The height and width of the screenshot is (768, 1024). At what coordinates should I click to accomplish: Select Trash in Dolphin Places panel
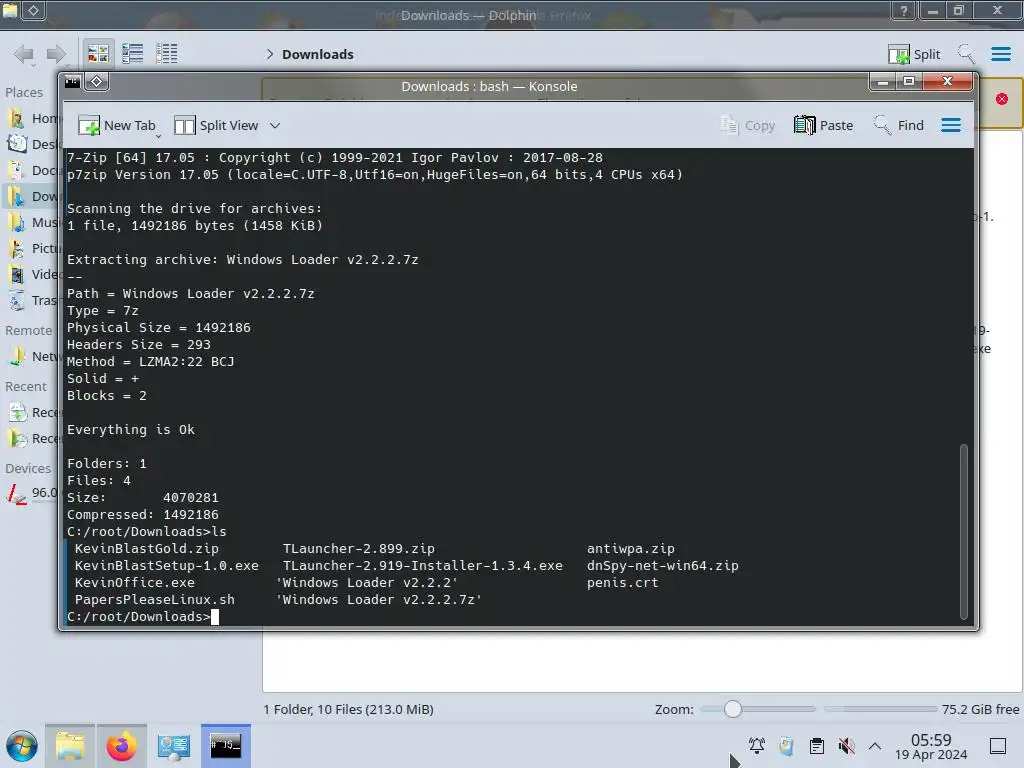[33, 301]
